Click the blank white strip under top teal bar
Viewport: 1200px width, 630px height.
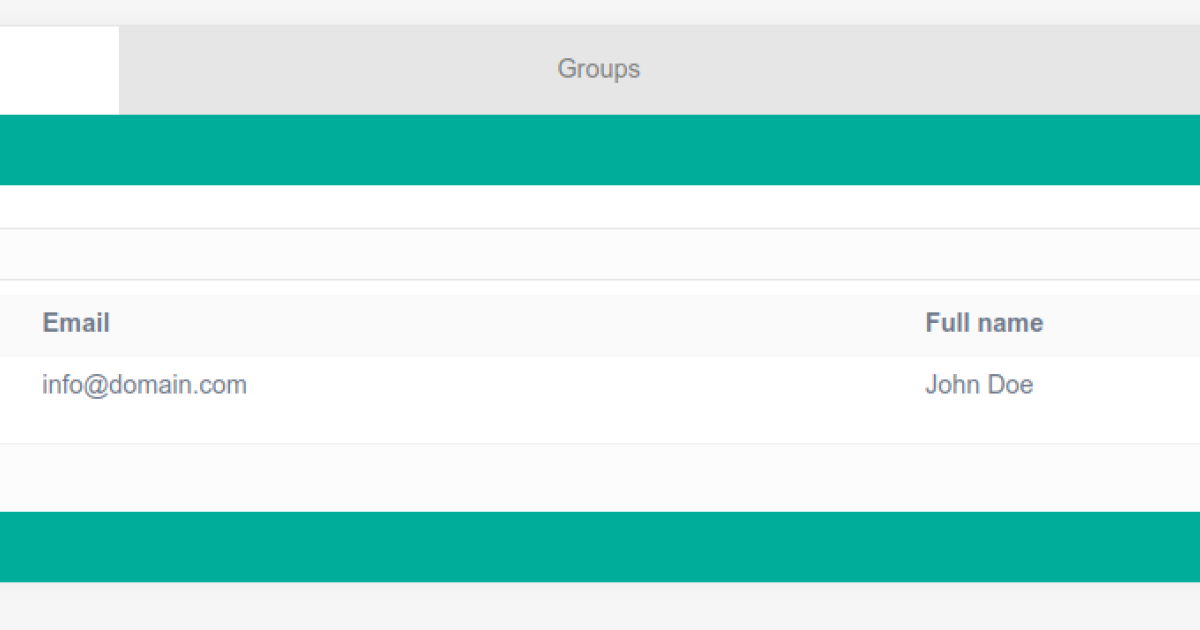[x=600, y=207]
